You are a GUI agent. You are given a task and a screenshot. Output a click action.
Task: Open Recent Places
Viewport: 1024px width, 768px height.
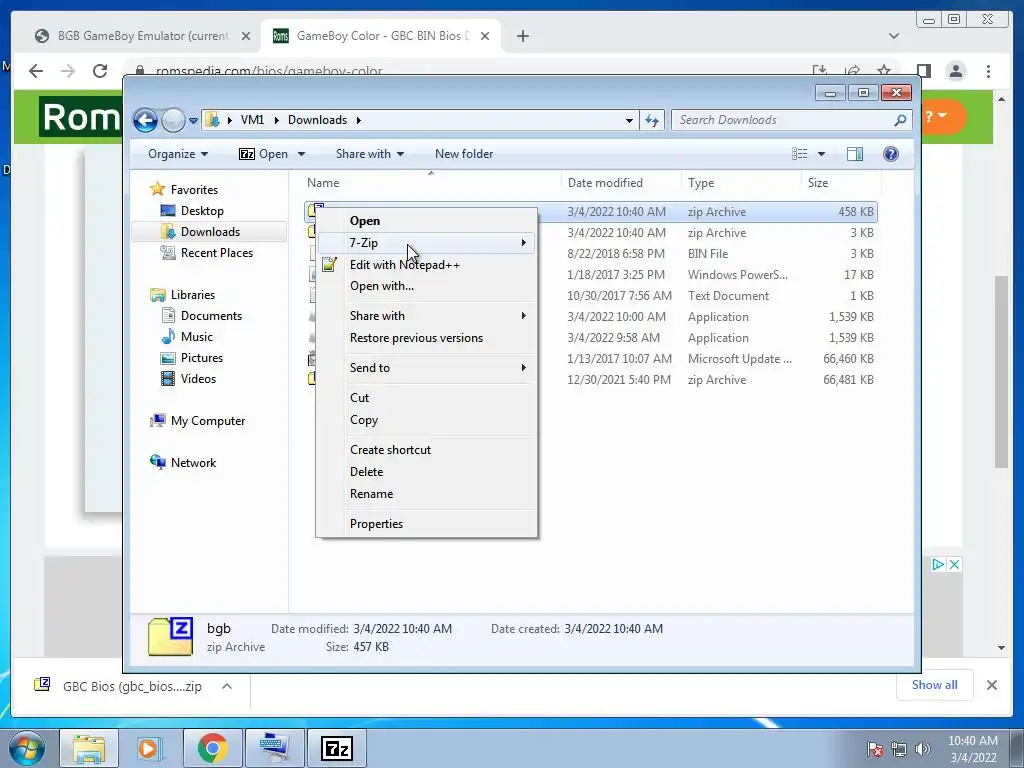[216, 253]
